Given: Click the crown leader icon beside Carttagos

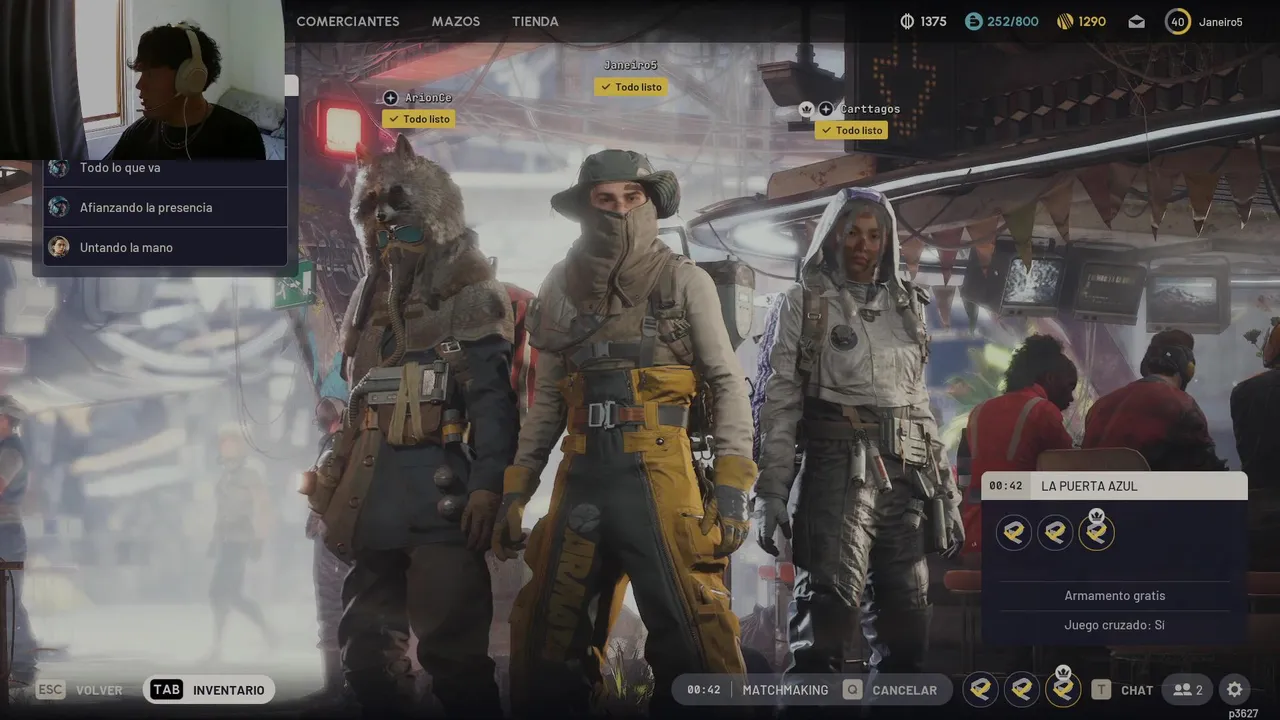Looking at the screenshot, I should 806,108.
